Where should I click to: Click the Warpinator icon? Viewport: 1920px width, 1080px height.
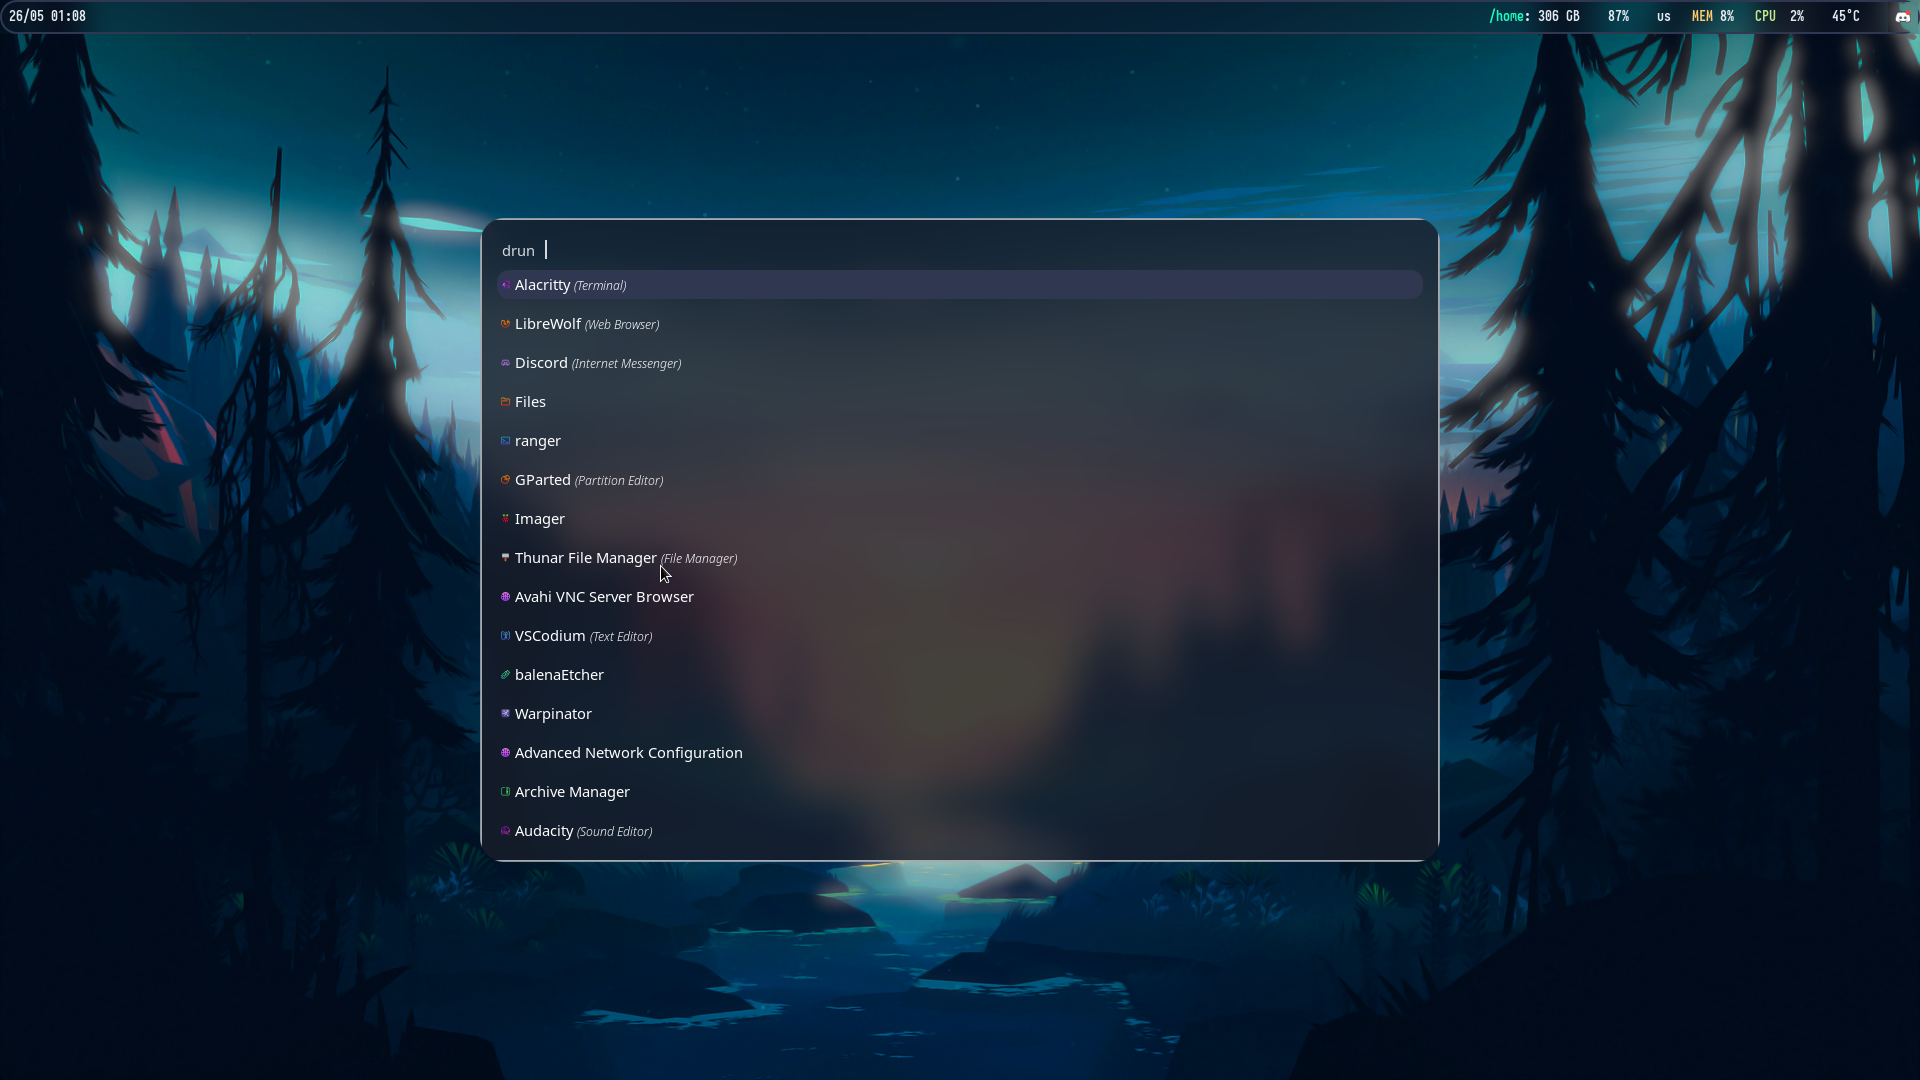point(505,714)
